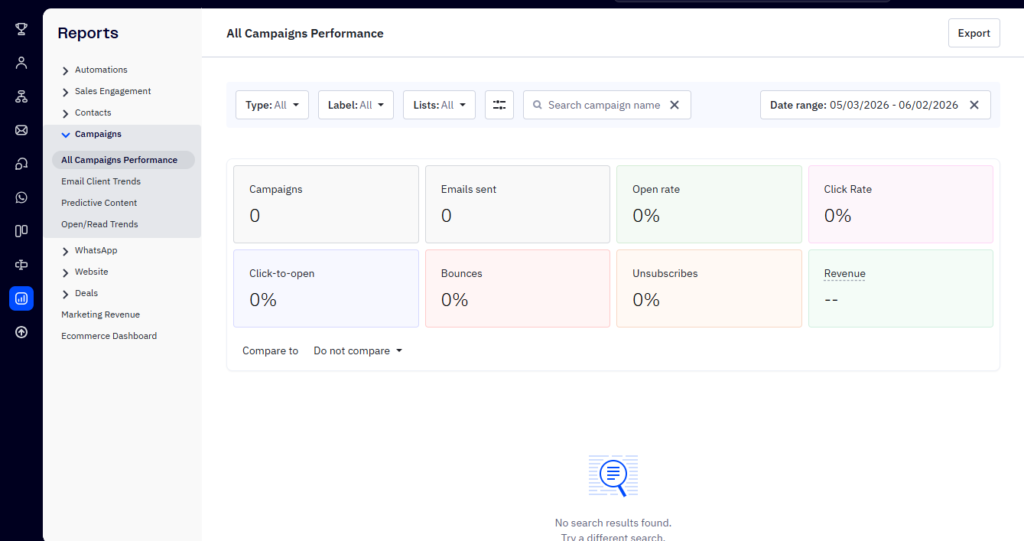This screenshot has width=1024, height=541.
Task: Open the Automations hierarchy icon in navigation
Action: [22, 97]
